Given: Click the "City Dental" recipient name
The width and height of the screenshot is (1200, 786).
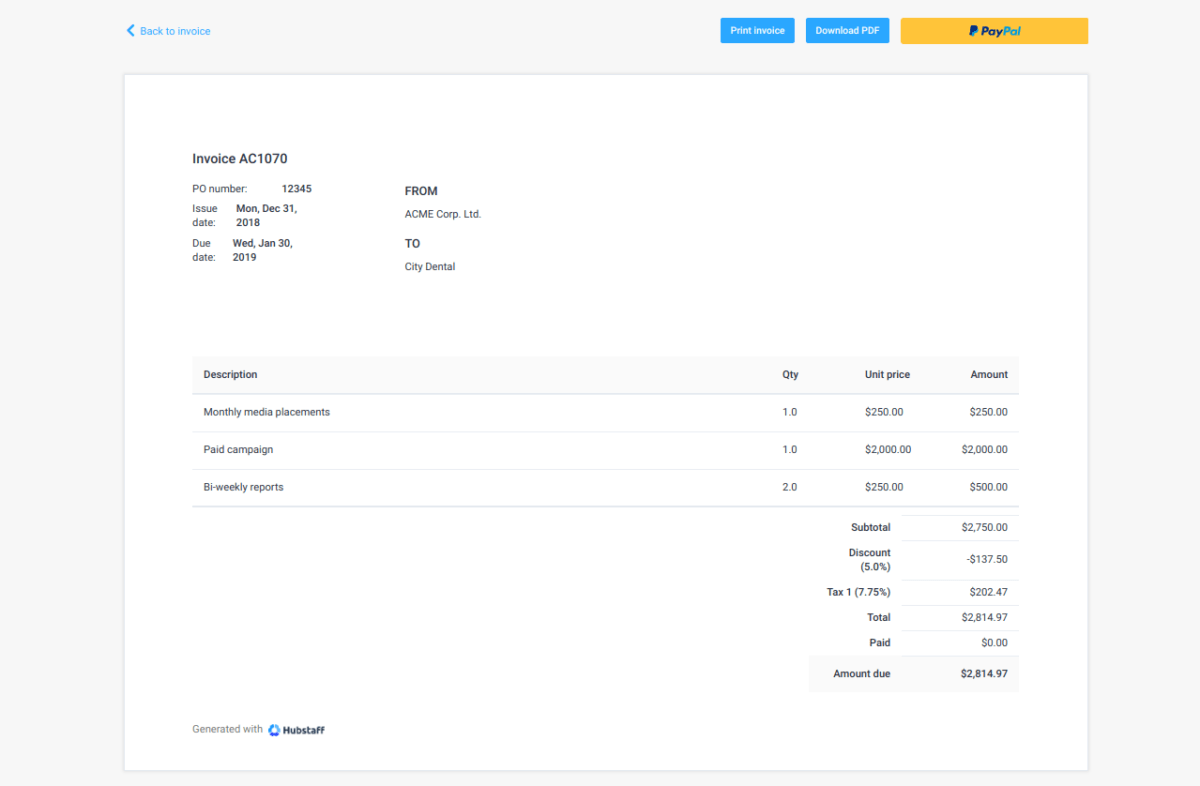Looking at the screenshot, I should [429, 266].
